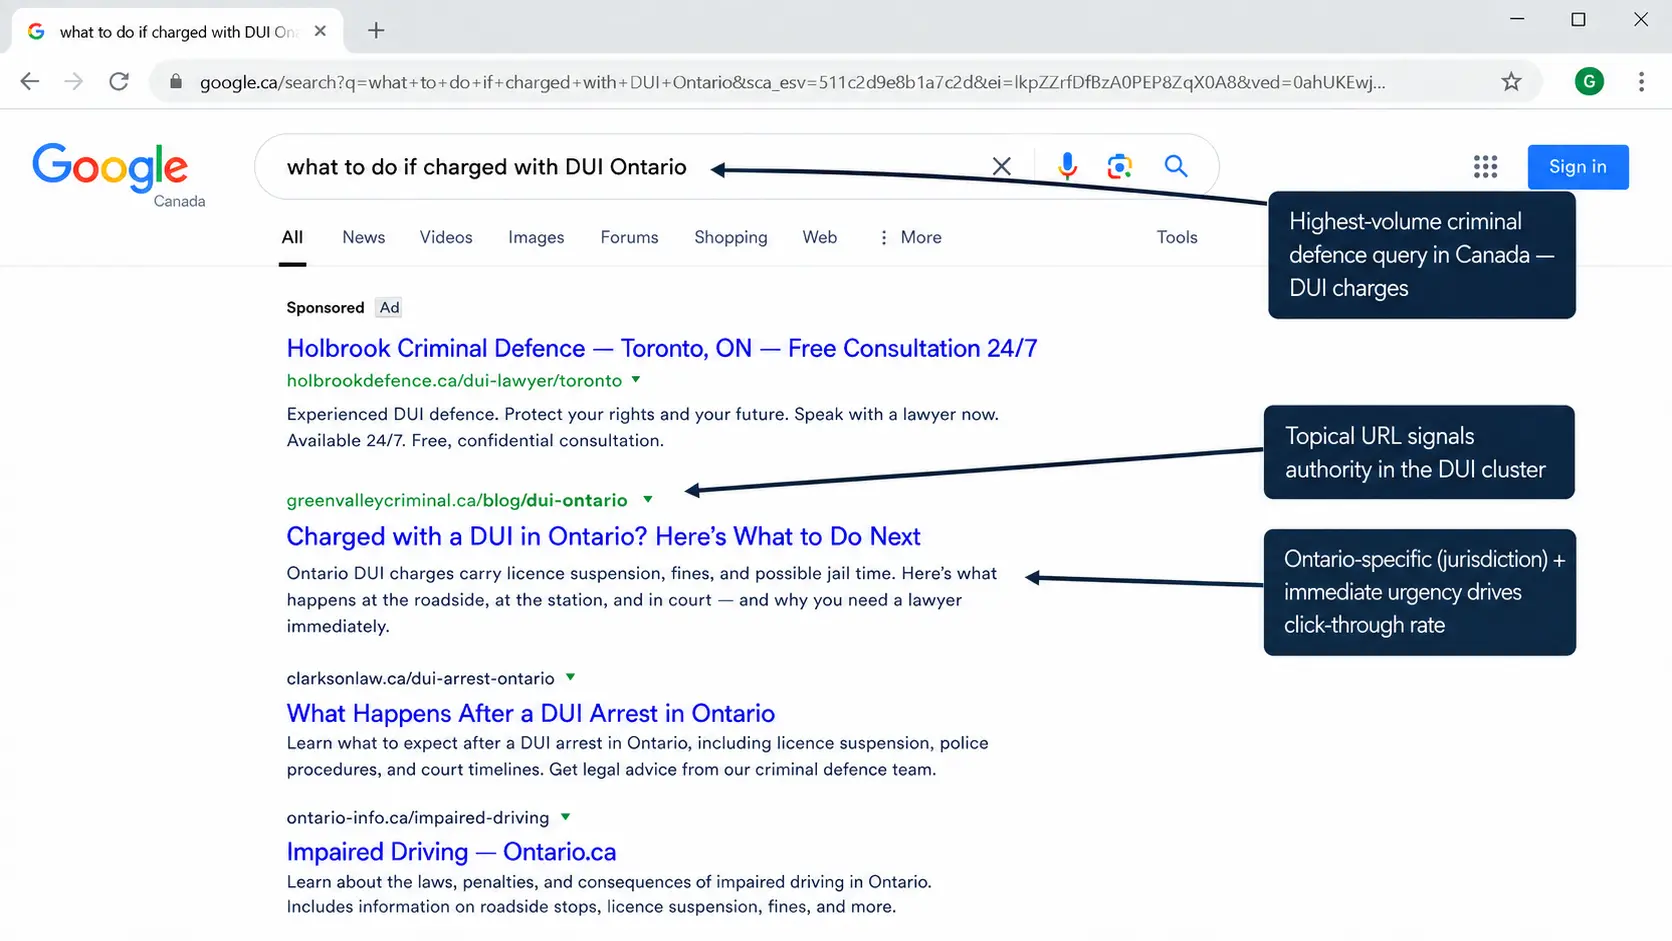This screenshot has height=941, width=1672.
Task: Click the holbrookdefence.ca/dui-lawyer/toronto URL
Action: [454, 381]
